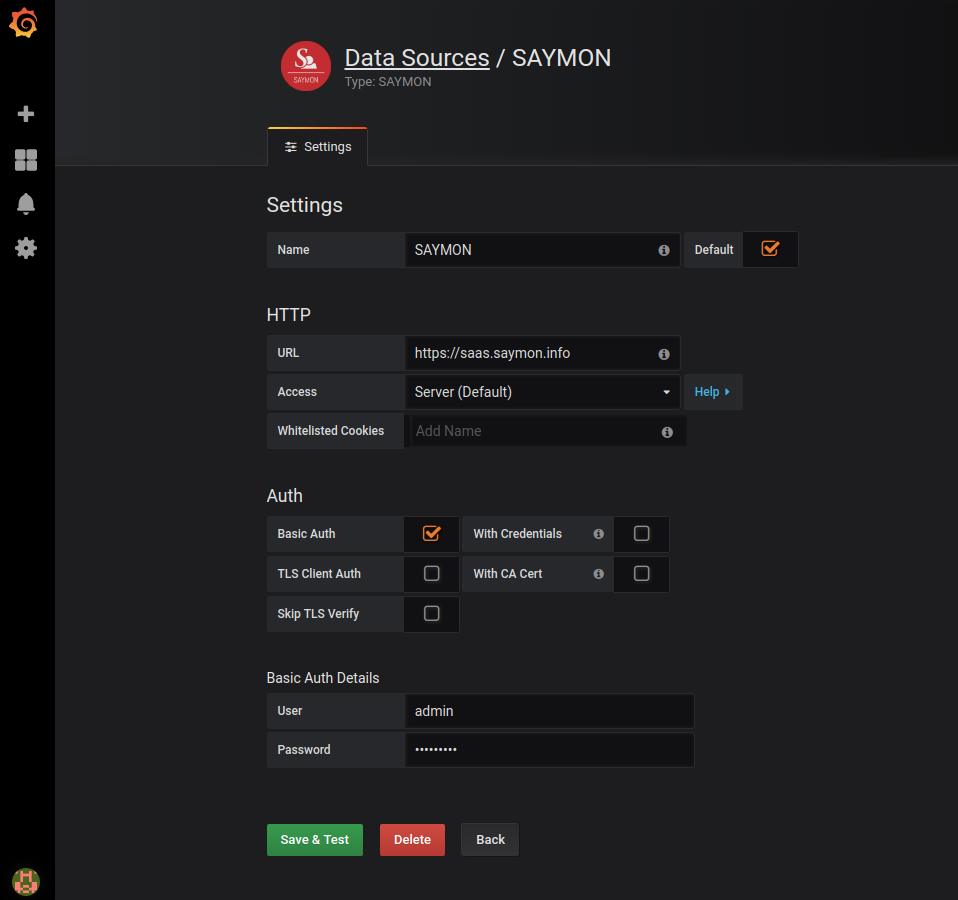Show info tooltip for With CA Cert
This screenshot has height=900, width=958.
(x=599, y=574)
